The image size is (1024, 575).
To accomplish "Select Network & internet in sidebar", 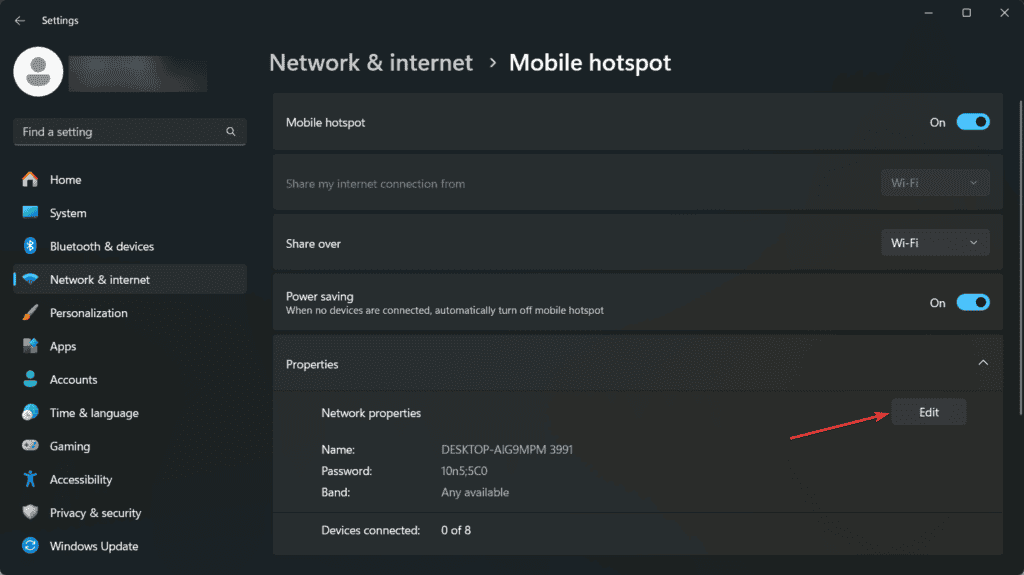I will pos(130,280).
